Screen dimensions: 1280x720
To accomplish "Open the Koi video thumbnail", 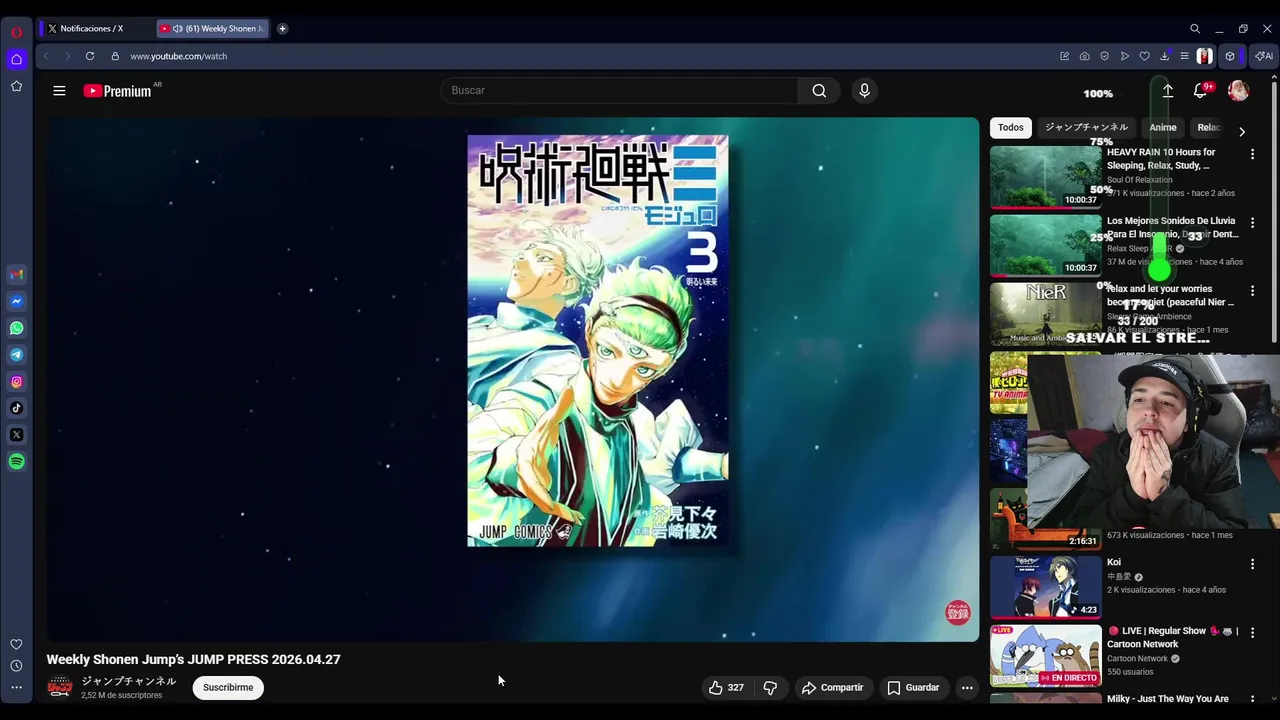I will pyautogui.click(x=1045, y=587).
